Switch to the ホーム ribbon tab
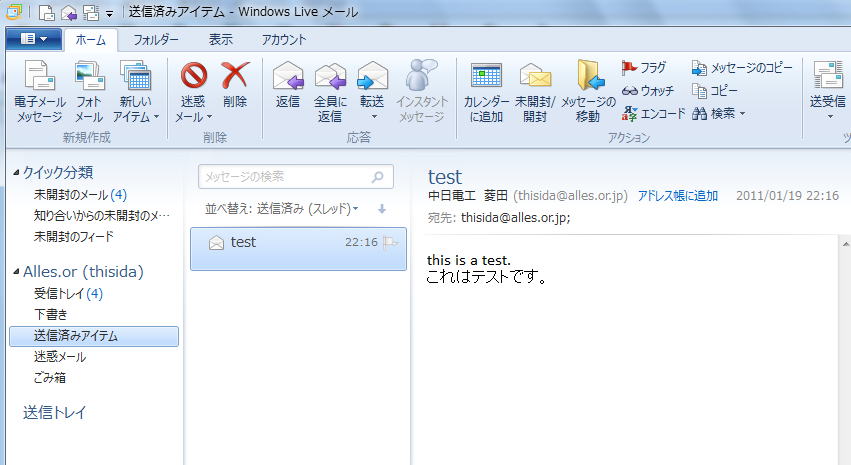 pyautogui.click(x=91, y=40)
